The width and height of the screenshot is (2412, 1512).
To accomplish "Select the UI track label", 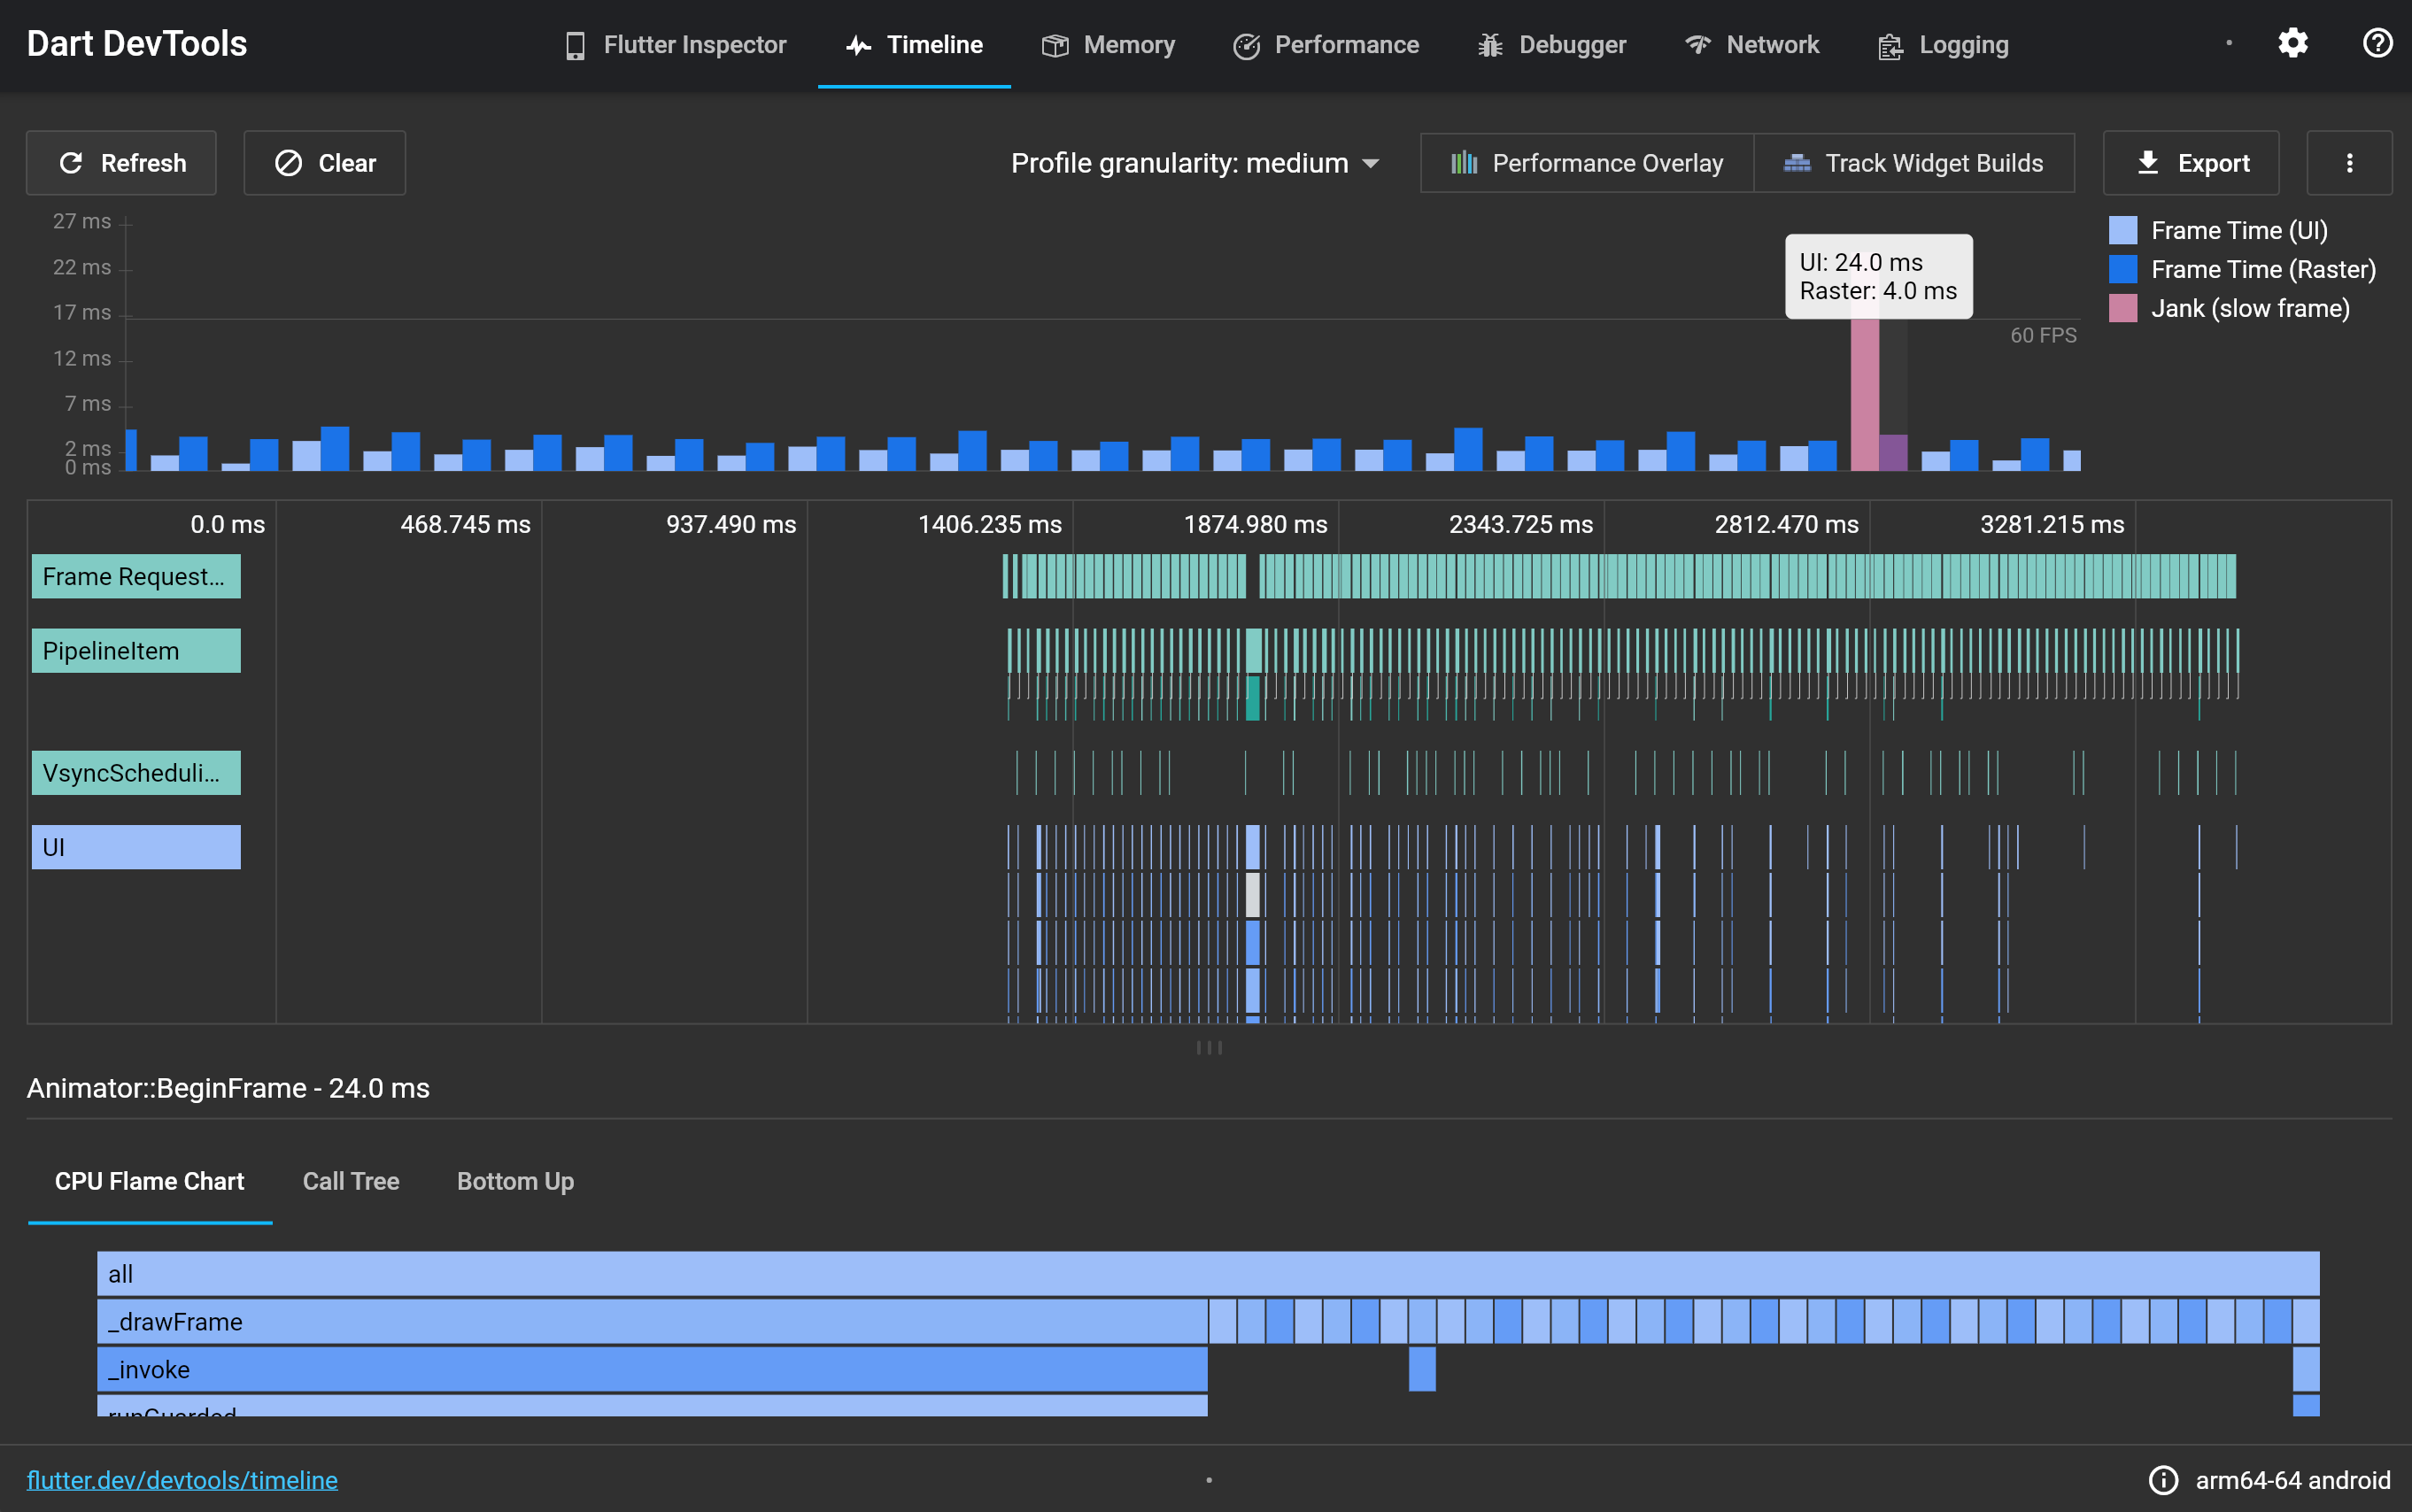I will (136, 847).
